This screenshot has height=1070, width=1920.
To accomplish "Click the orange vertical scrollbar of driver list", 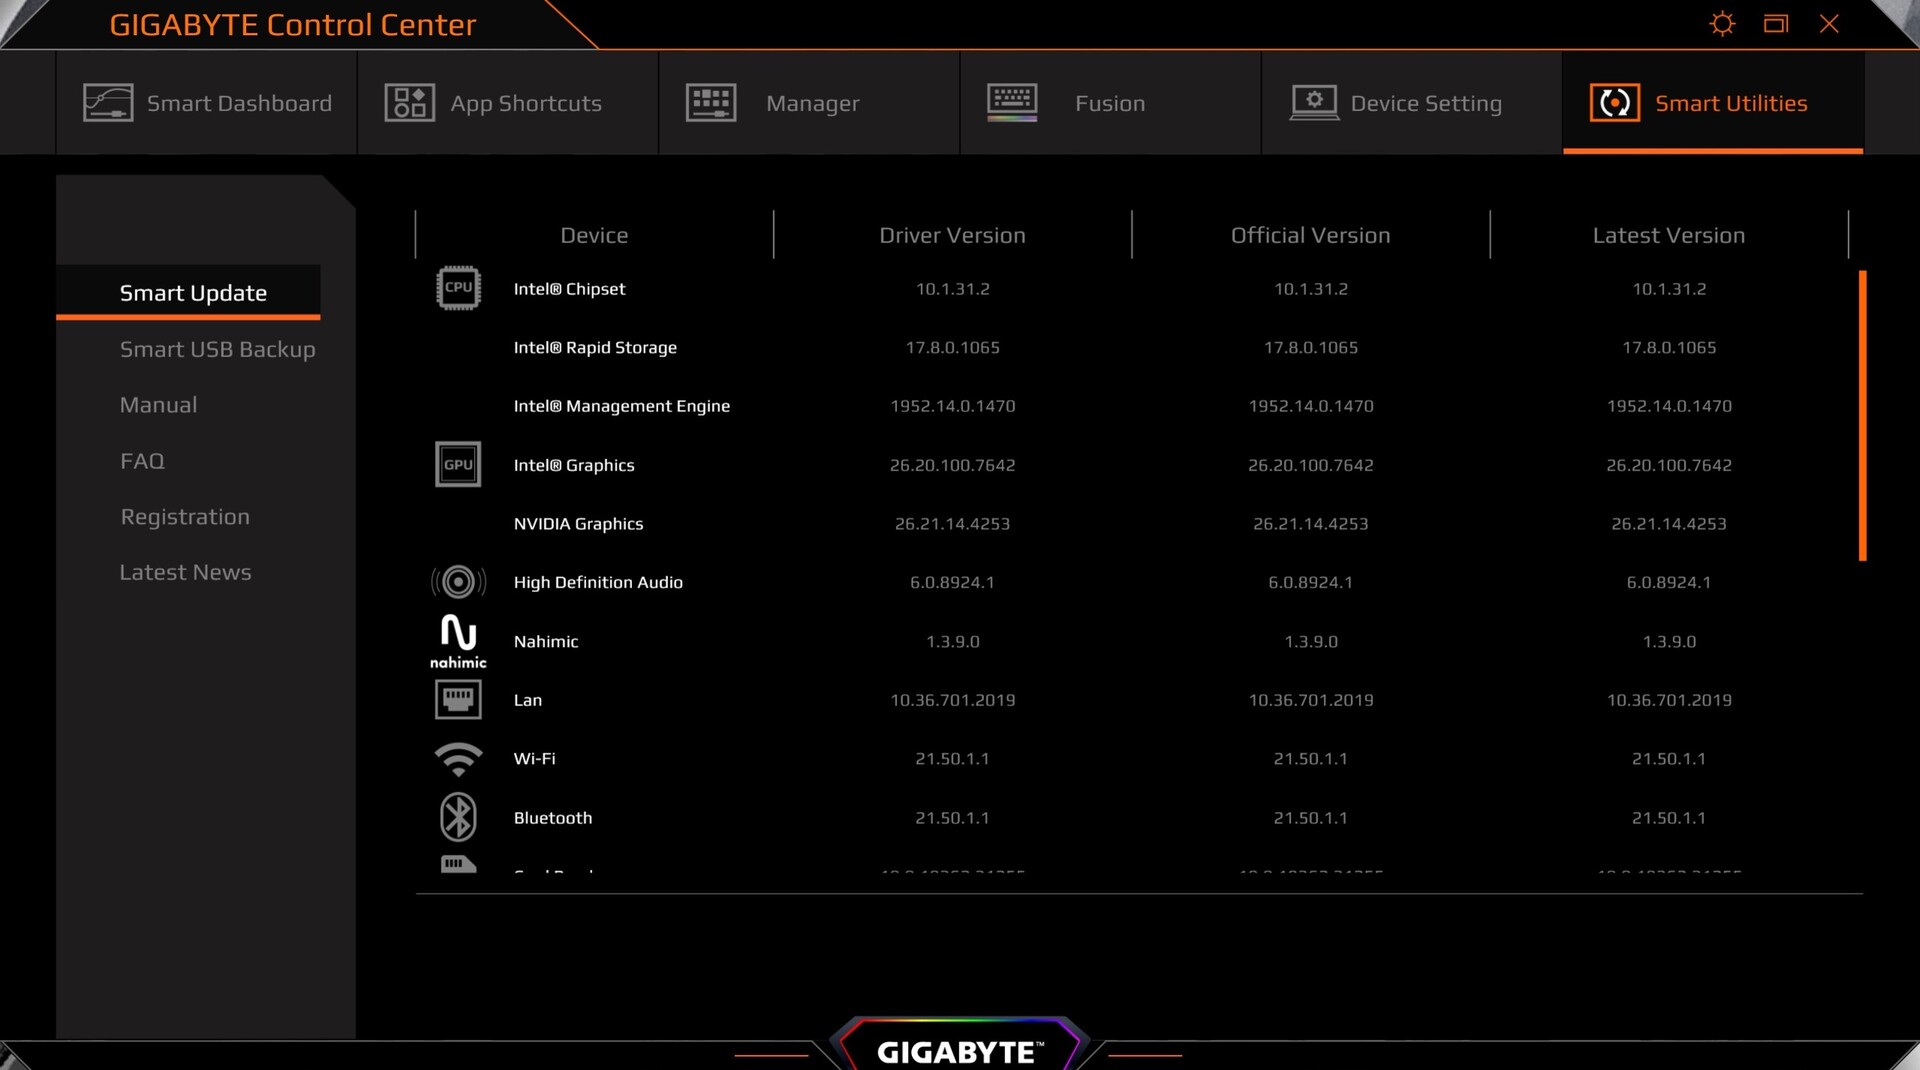I will point(1862,415).
